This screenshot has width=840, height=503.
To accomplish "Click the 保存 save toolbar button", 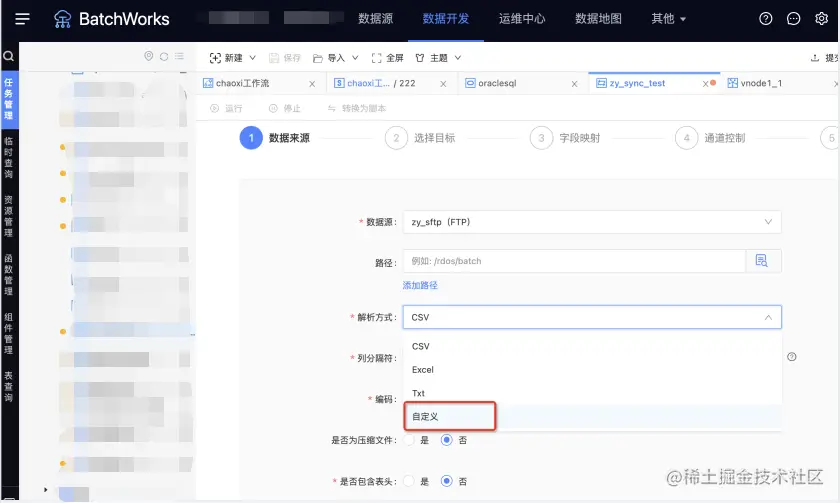I will (285, 58).
